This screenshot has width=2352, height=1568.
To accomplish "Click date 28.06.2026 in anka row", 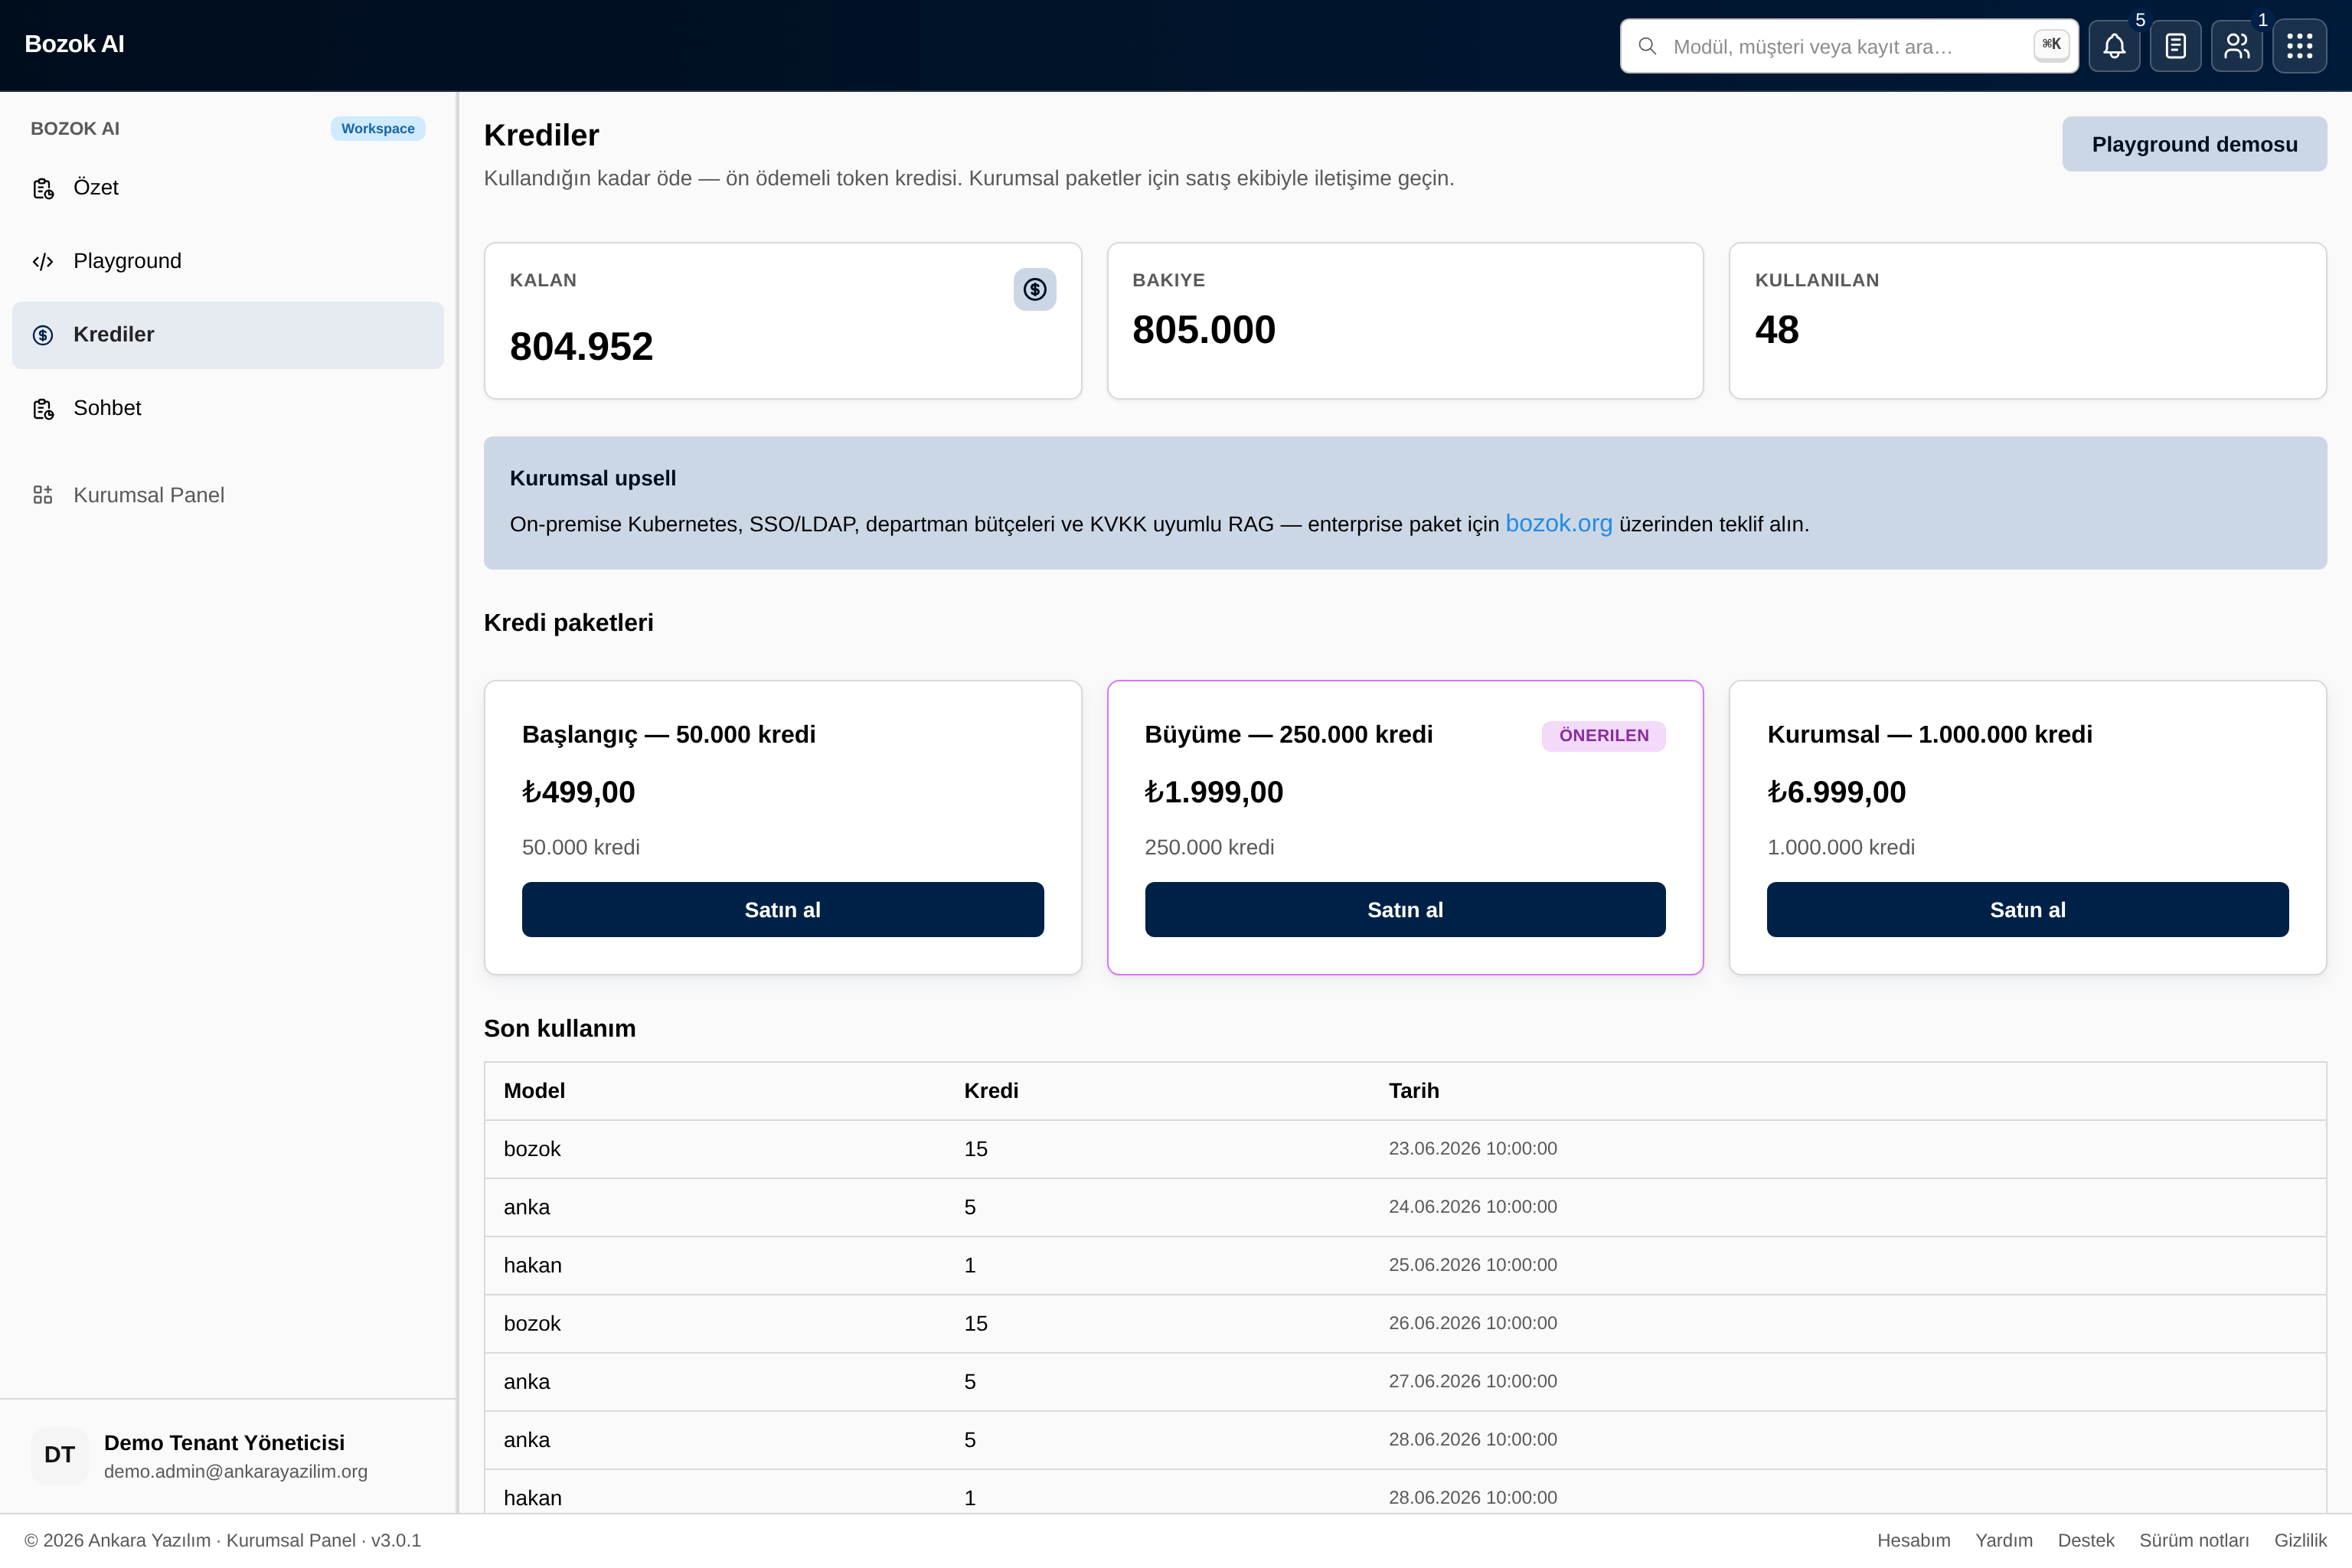I will 1472,1439.
